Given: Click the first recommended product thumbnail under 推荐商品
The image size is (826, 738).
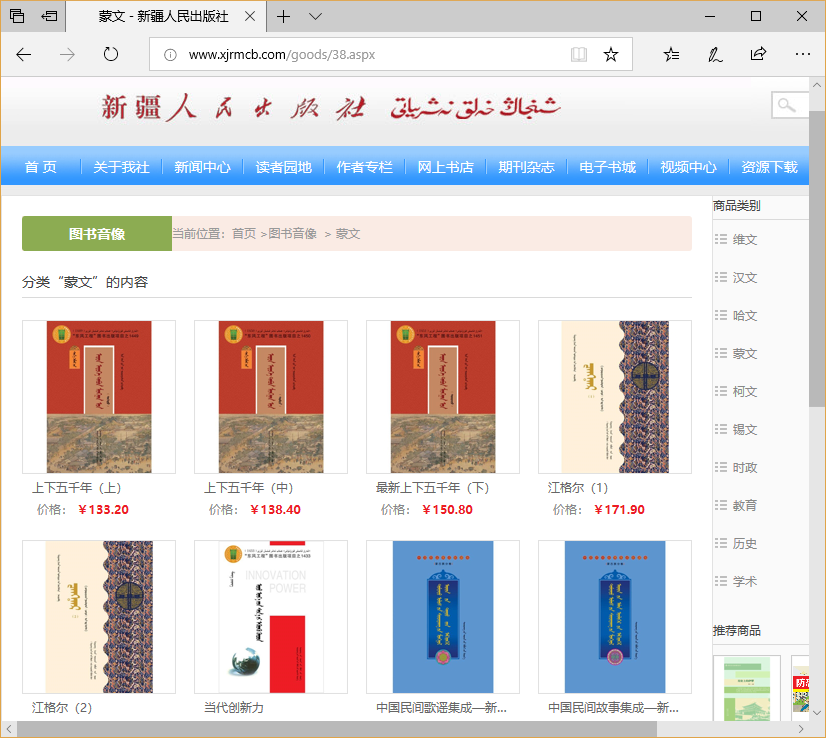Looking at the screenshot, I should pyautogui.click(x=746, y=687).
